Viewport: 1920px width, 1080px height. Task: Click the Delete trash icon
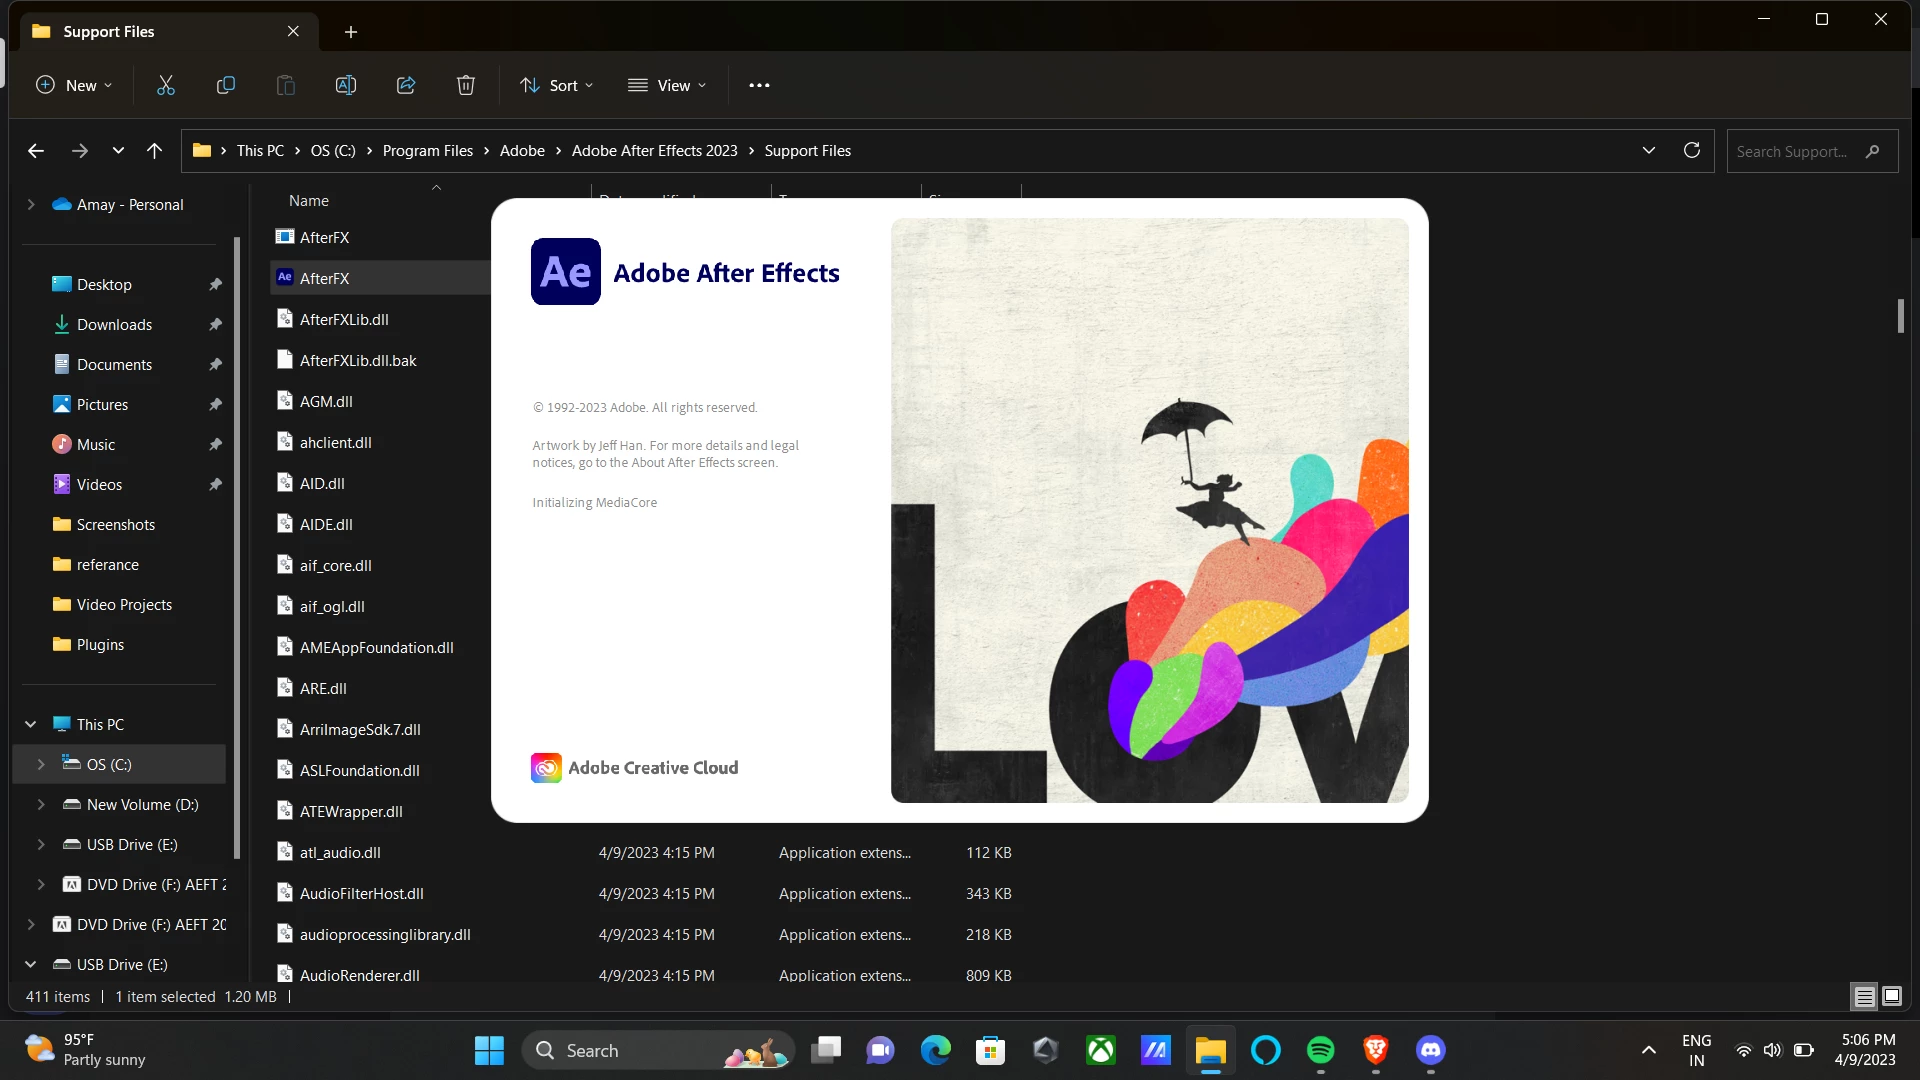tap(466, 85)
